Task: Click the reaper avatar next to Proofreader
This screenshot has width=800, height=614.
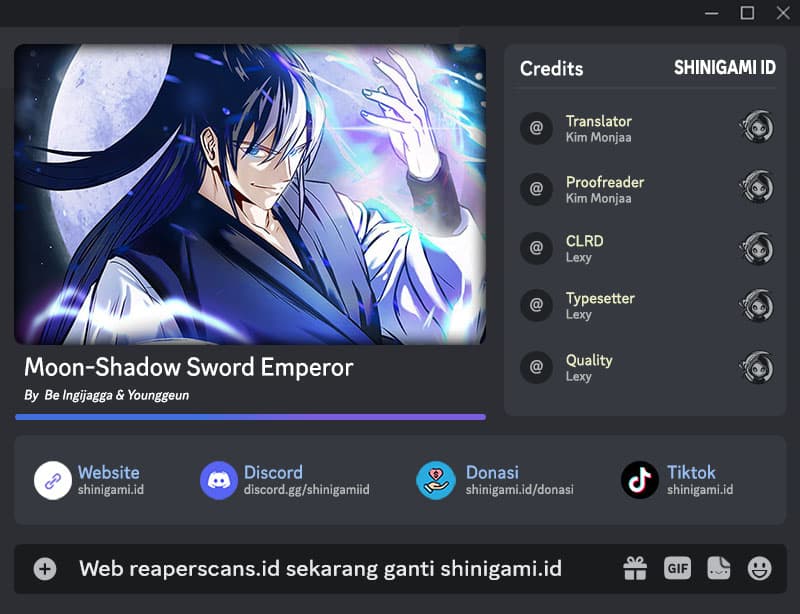Action: [x=757, y=186]
